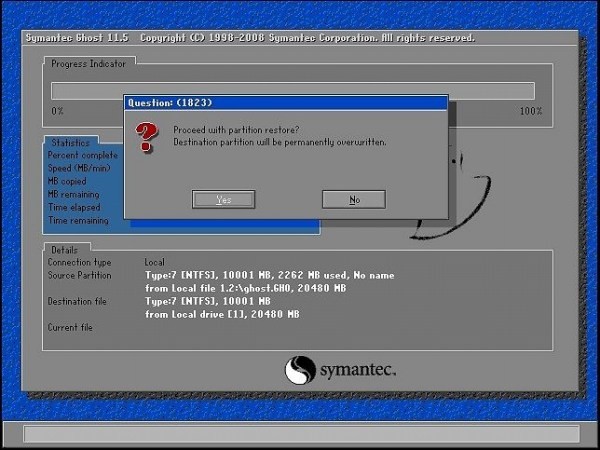Click the Question: (1823) dialog title bar
The image size is (600, 450).
(x=286, y=103)
